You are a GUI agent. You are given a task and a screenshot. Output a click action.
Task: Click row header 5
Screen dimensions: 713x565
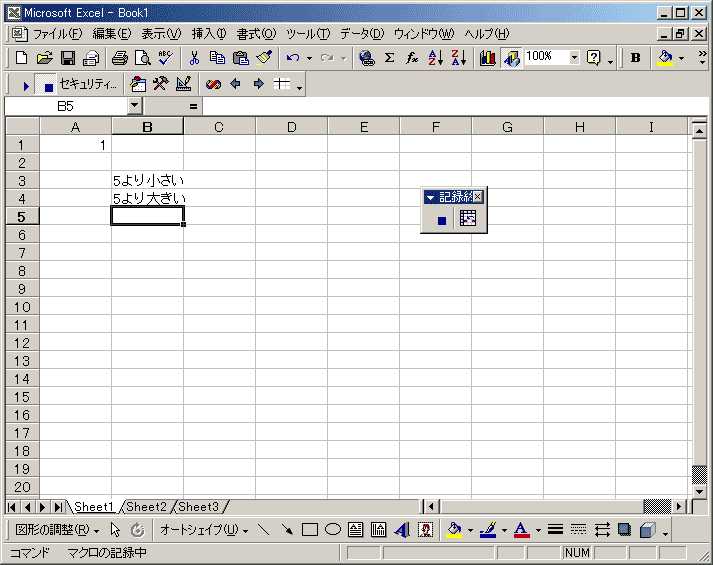pyautogui.click(x=22, y=217)
